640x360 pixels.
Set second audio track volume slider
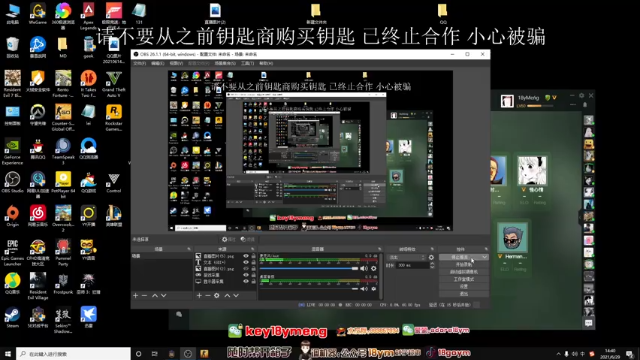(x=309, y=289)
